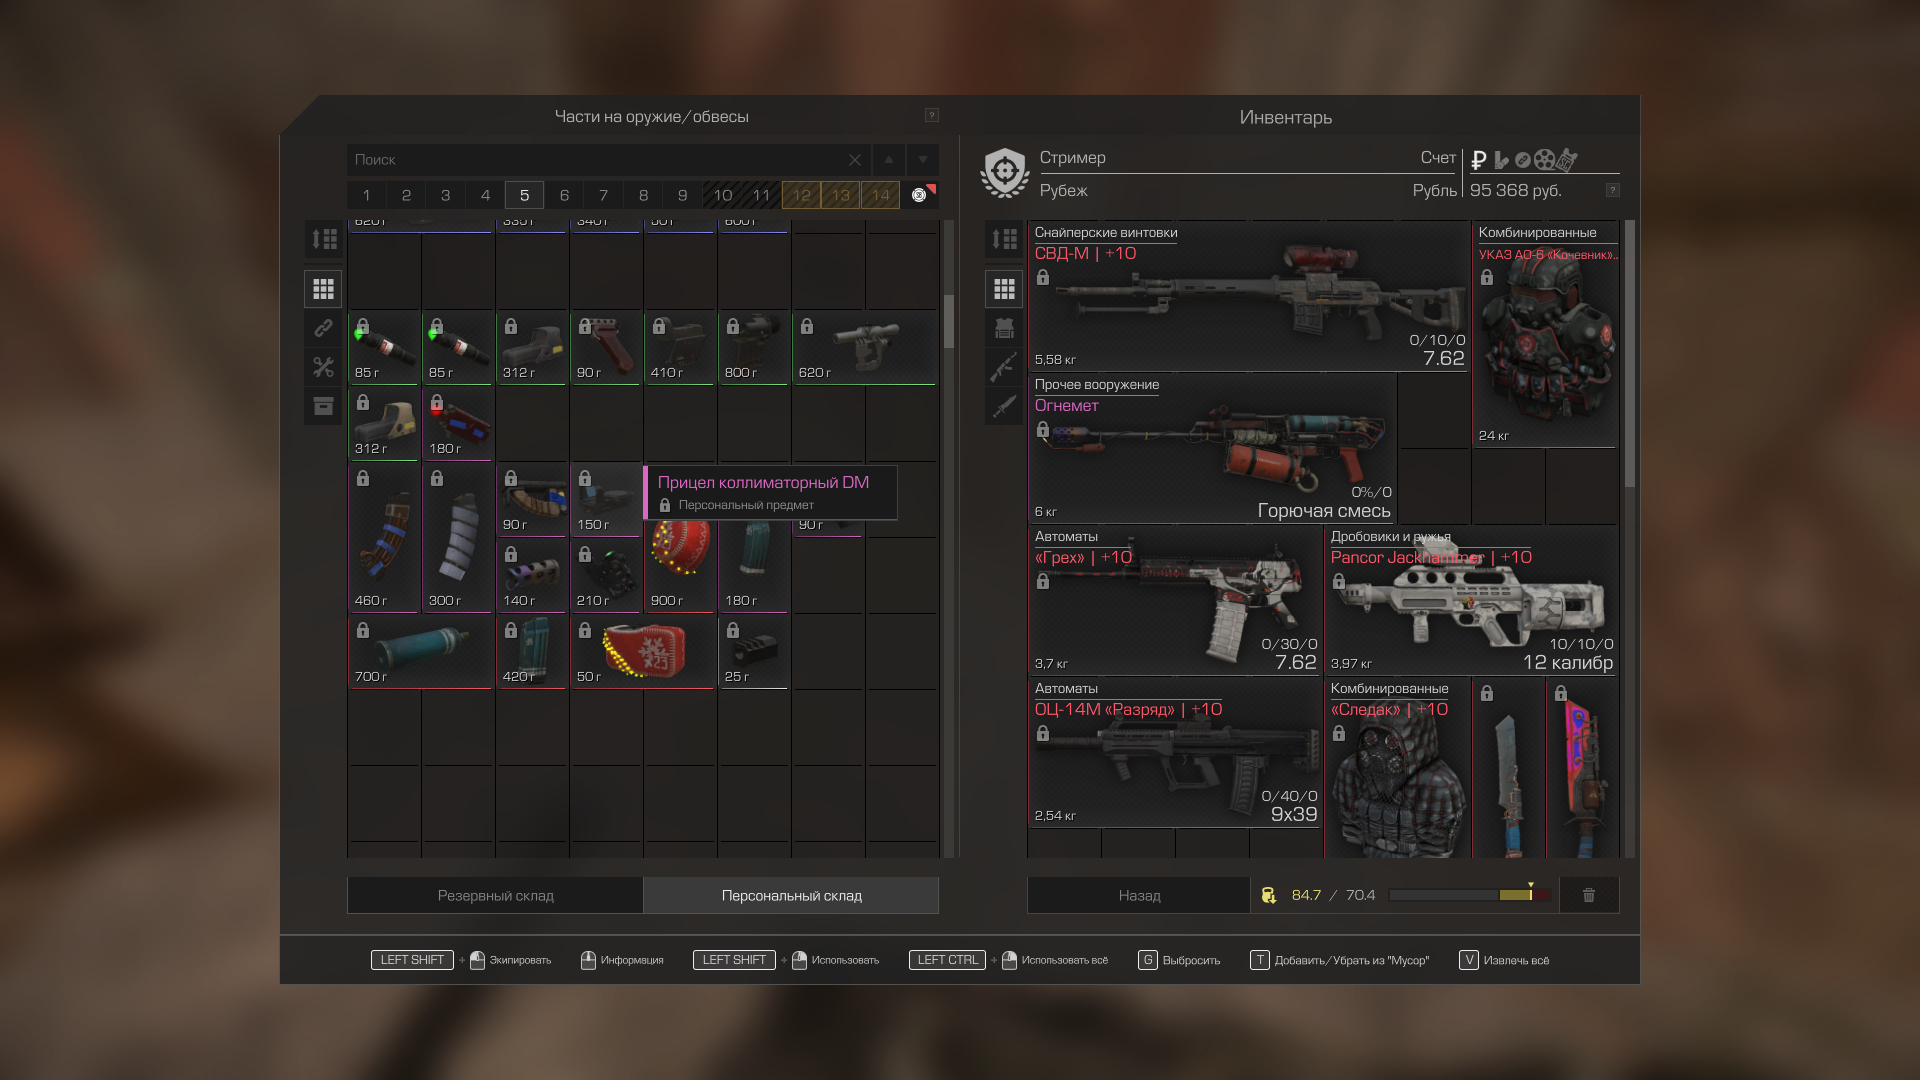Image resolution: width=1920 pixels, height=1080 pixels.
Task: Select the link filter icon in storage sidebar
Action: point(323,328)
